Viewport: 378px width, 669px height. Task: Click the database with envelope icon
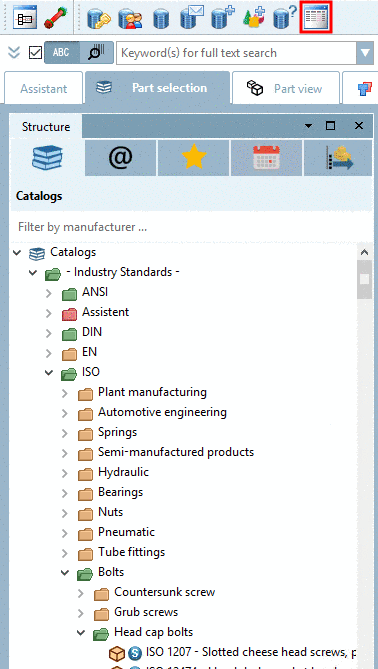192,18
